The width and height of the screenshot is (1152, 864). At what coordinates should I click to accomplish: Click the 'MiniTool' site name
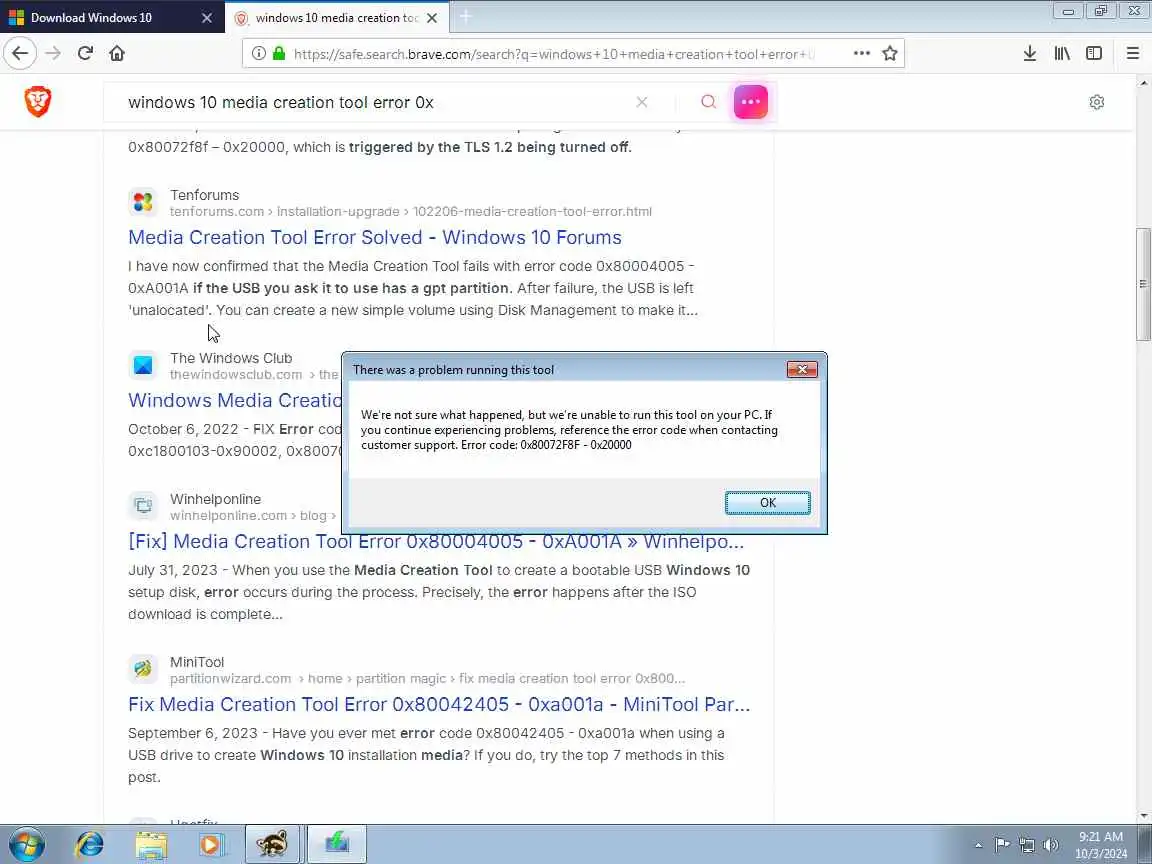pos(197,662)
